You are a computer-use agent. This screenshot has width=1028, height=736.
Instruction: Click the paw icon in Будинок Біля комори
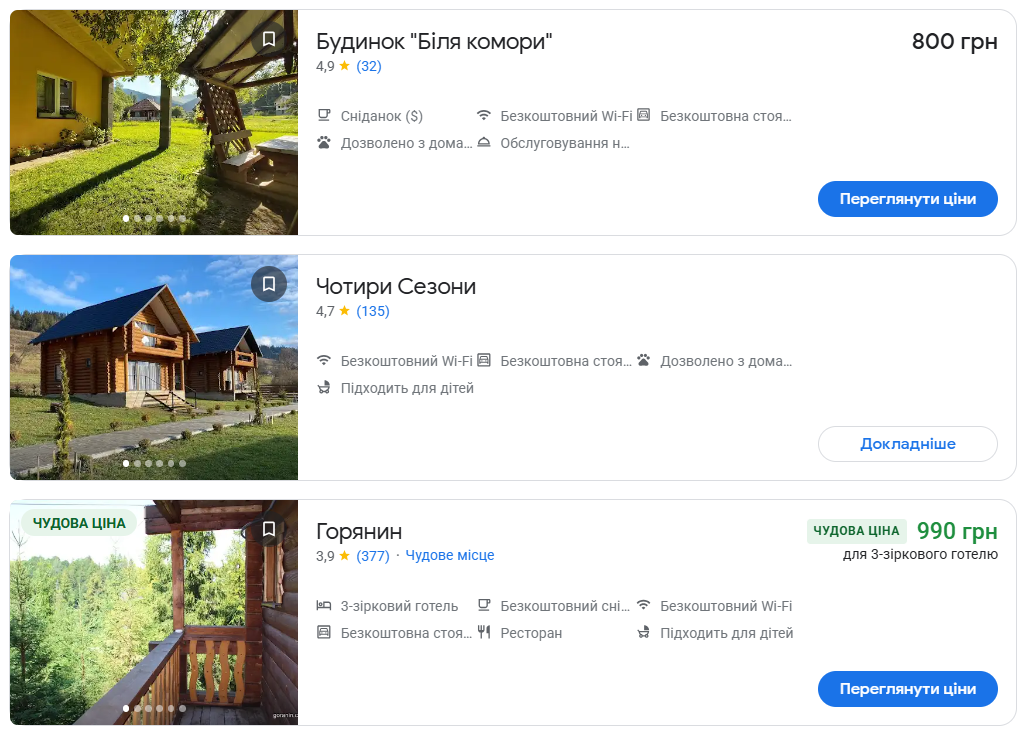324,143
